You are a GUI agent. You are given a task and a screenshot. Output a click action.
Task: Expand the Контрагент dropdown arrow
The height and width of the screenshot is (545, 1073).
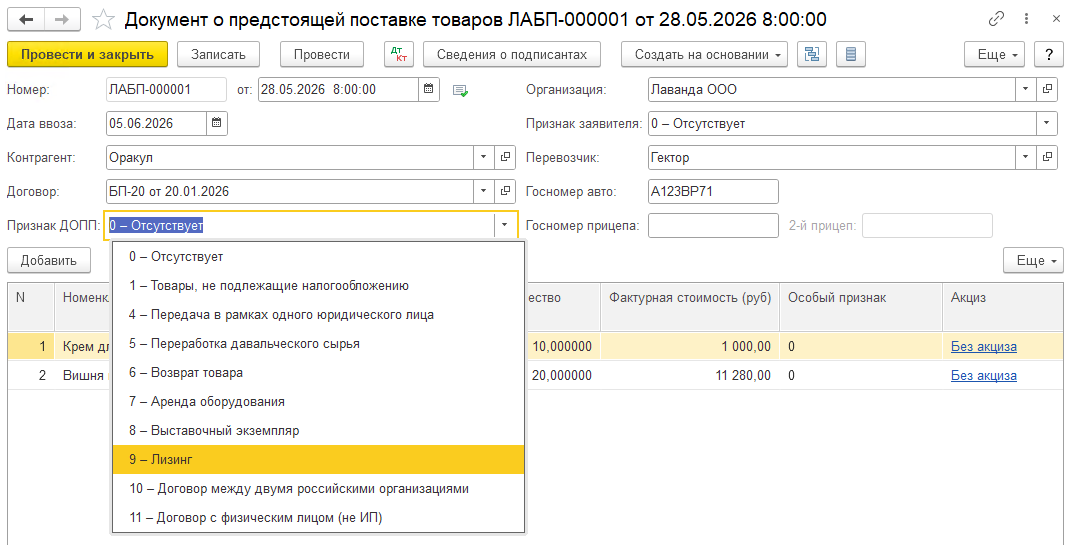(483, 157)
